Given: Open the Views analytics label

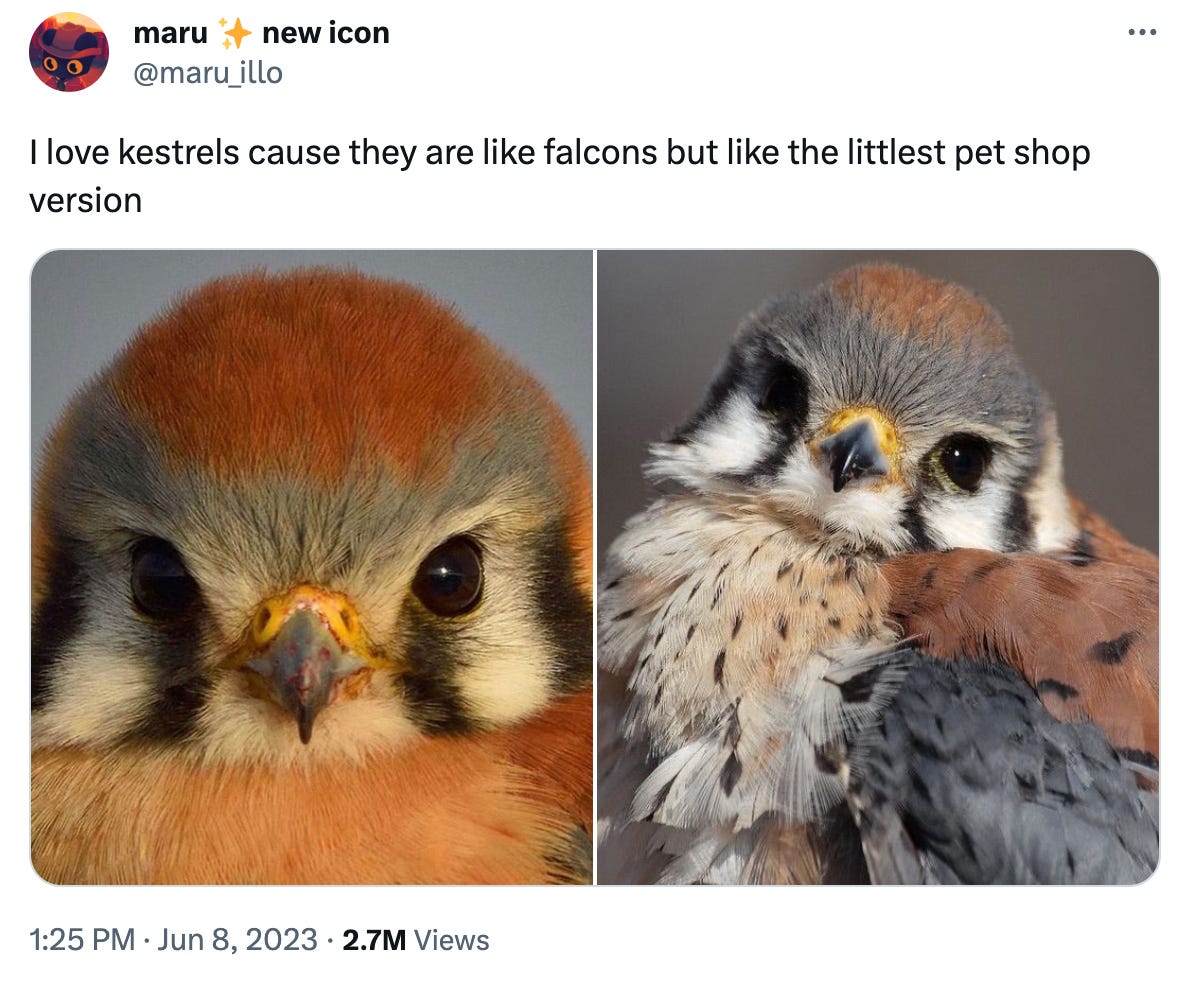Looking at the screenshot, I should coord(452,940).
